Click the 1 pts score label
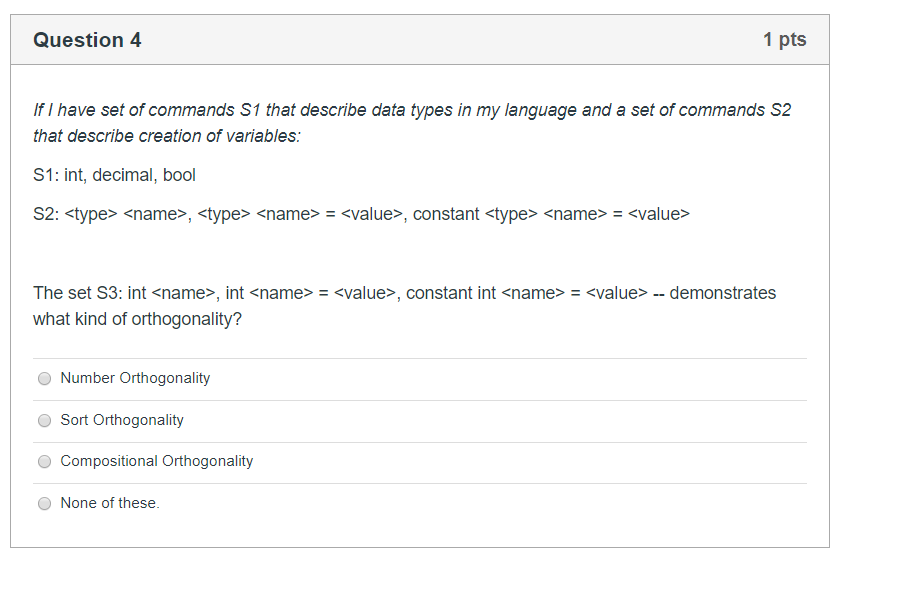The width and height of the screenshot is (914, 605). tap(785, 40)
